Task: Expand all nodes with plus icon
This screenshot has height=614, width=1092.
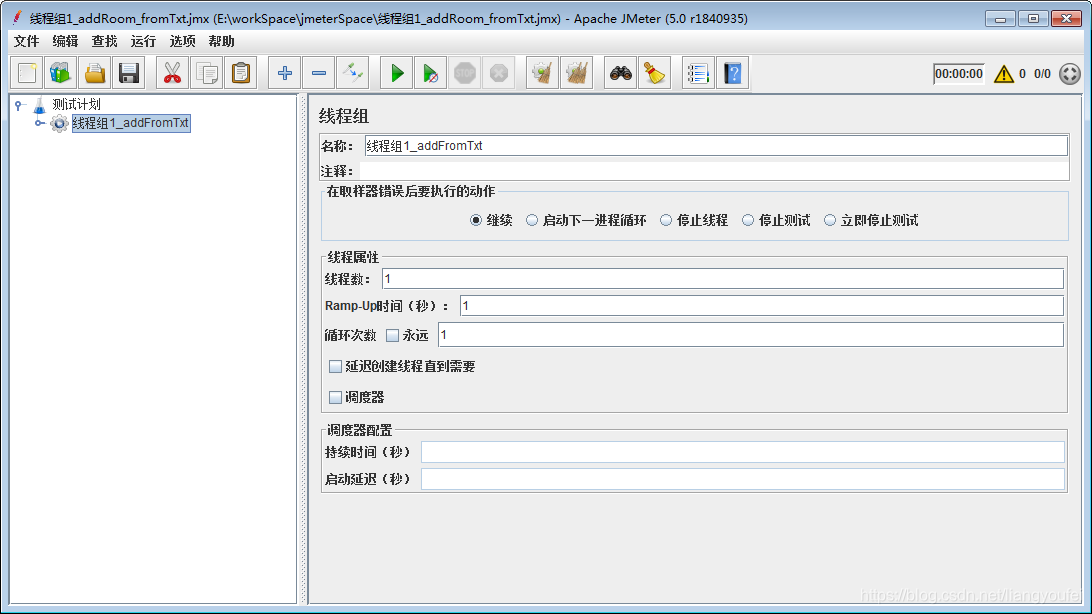Action: click(284, 73)
